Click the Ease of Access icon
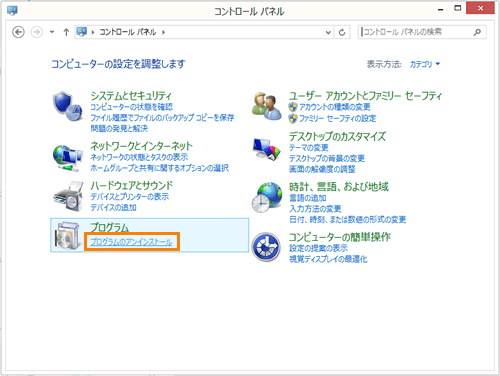 (x=266, y=247)
